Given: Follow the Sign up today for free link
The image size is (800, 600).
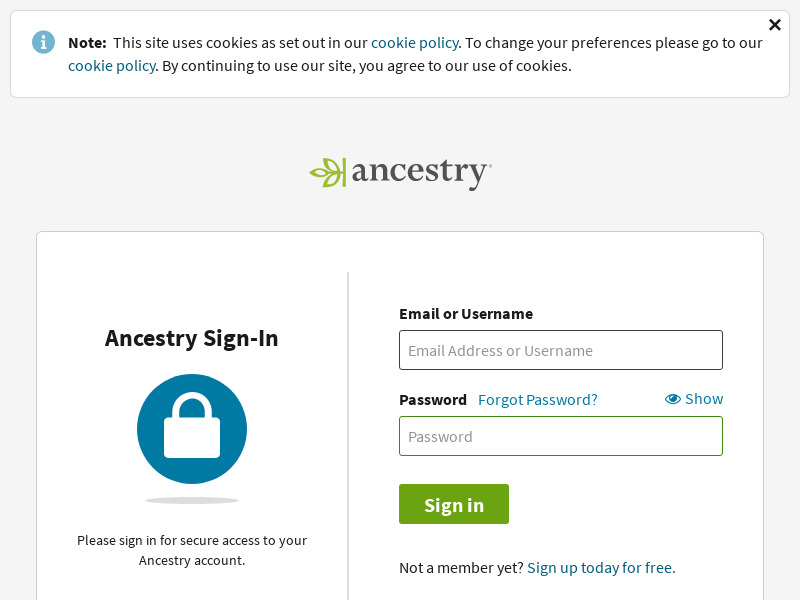Looking at the screenshot, I should 600,567.
